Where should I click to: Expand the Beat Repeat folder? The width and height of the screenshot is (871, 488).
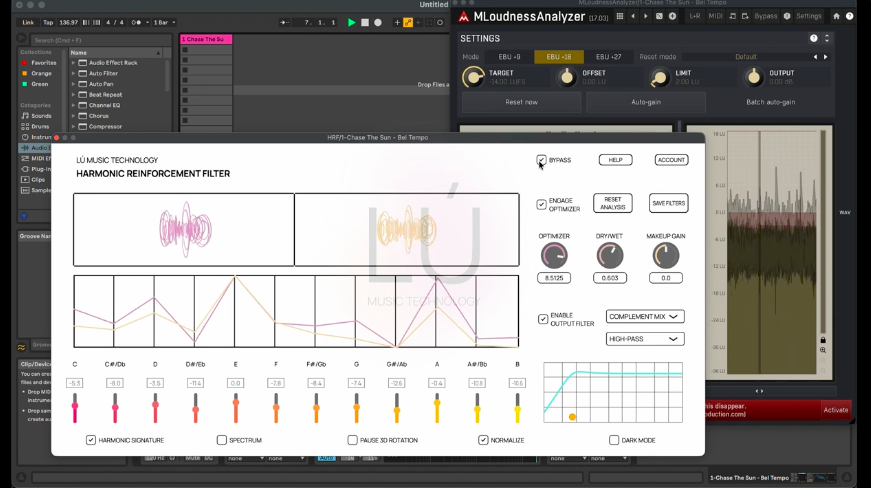point(73,95)
